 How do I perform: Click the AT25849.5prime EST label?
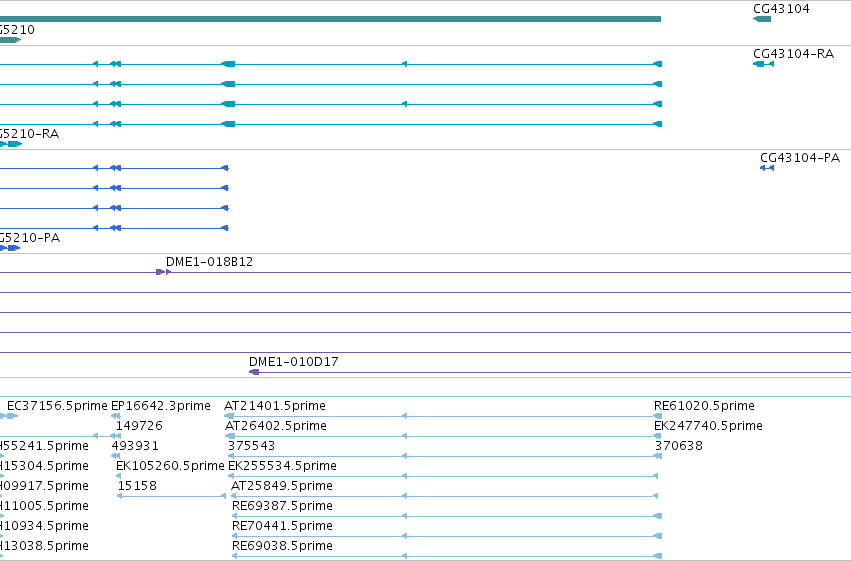tap(282, 486)
